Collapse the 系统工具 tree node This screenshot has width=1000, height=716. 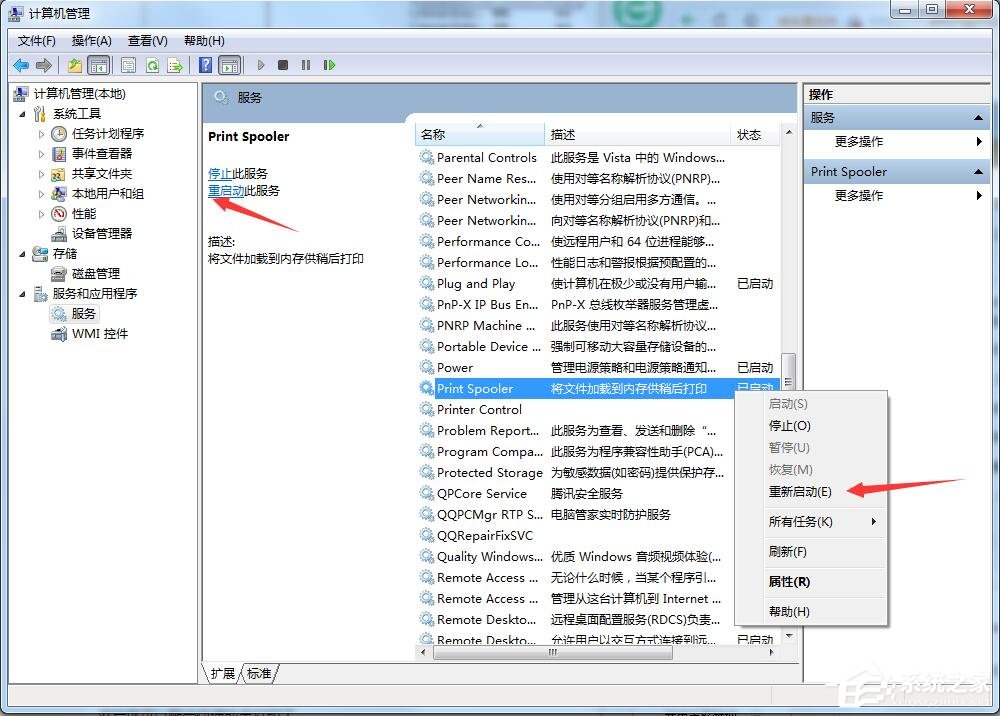tap(22, 114)
